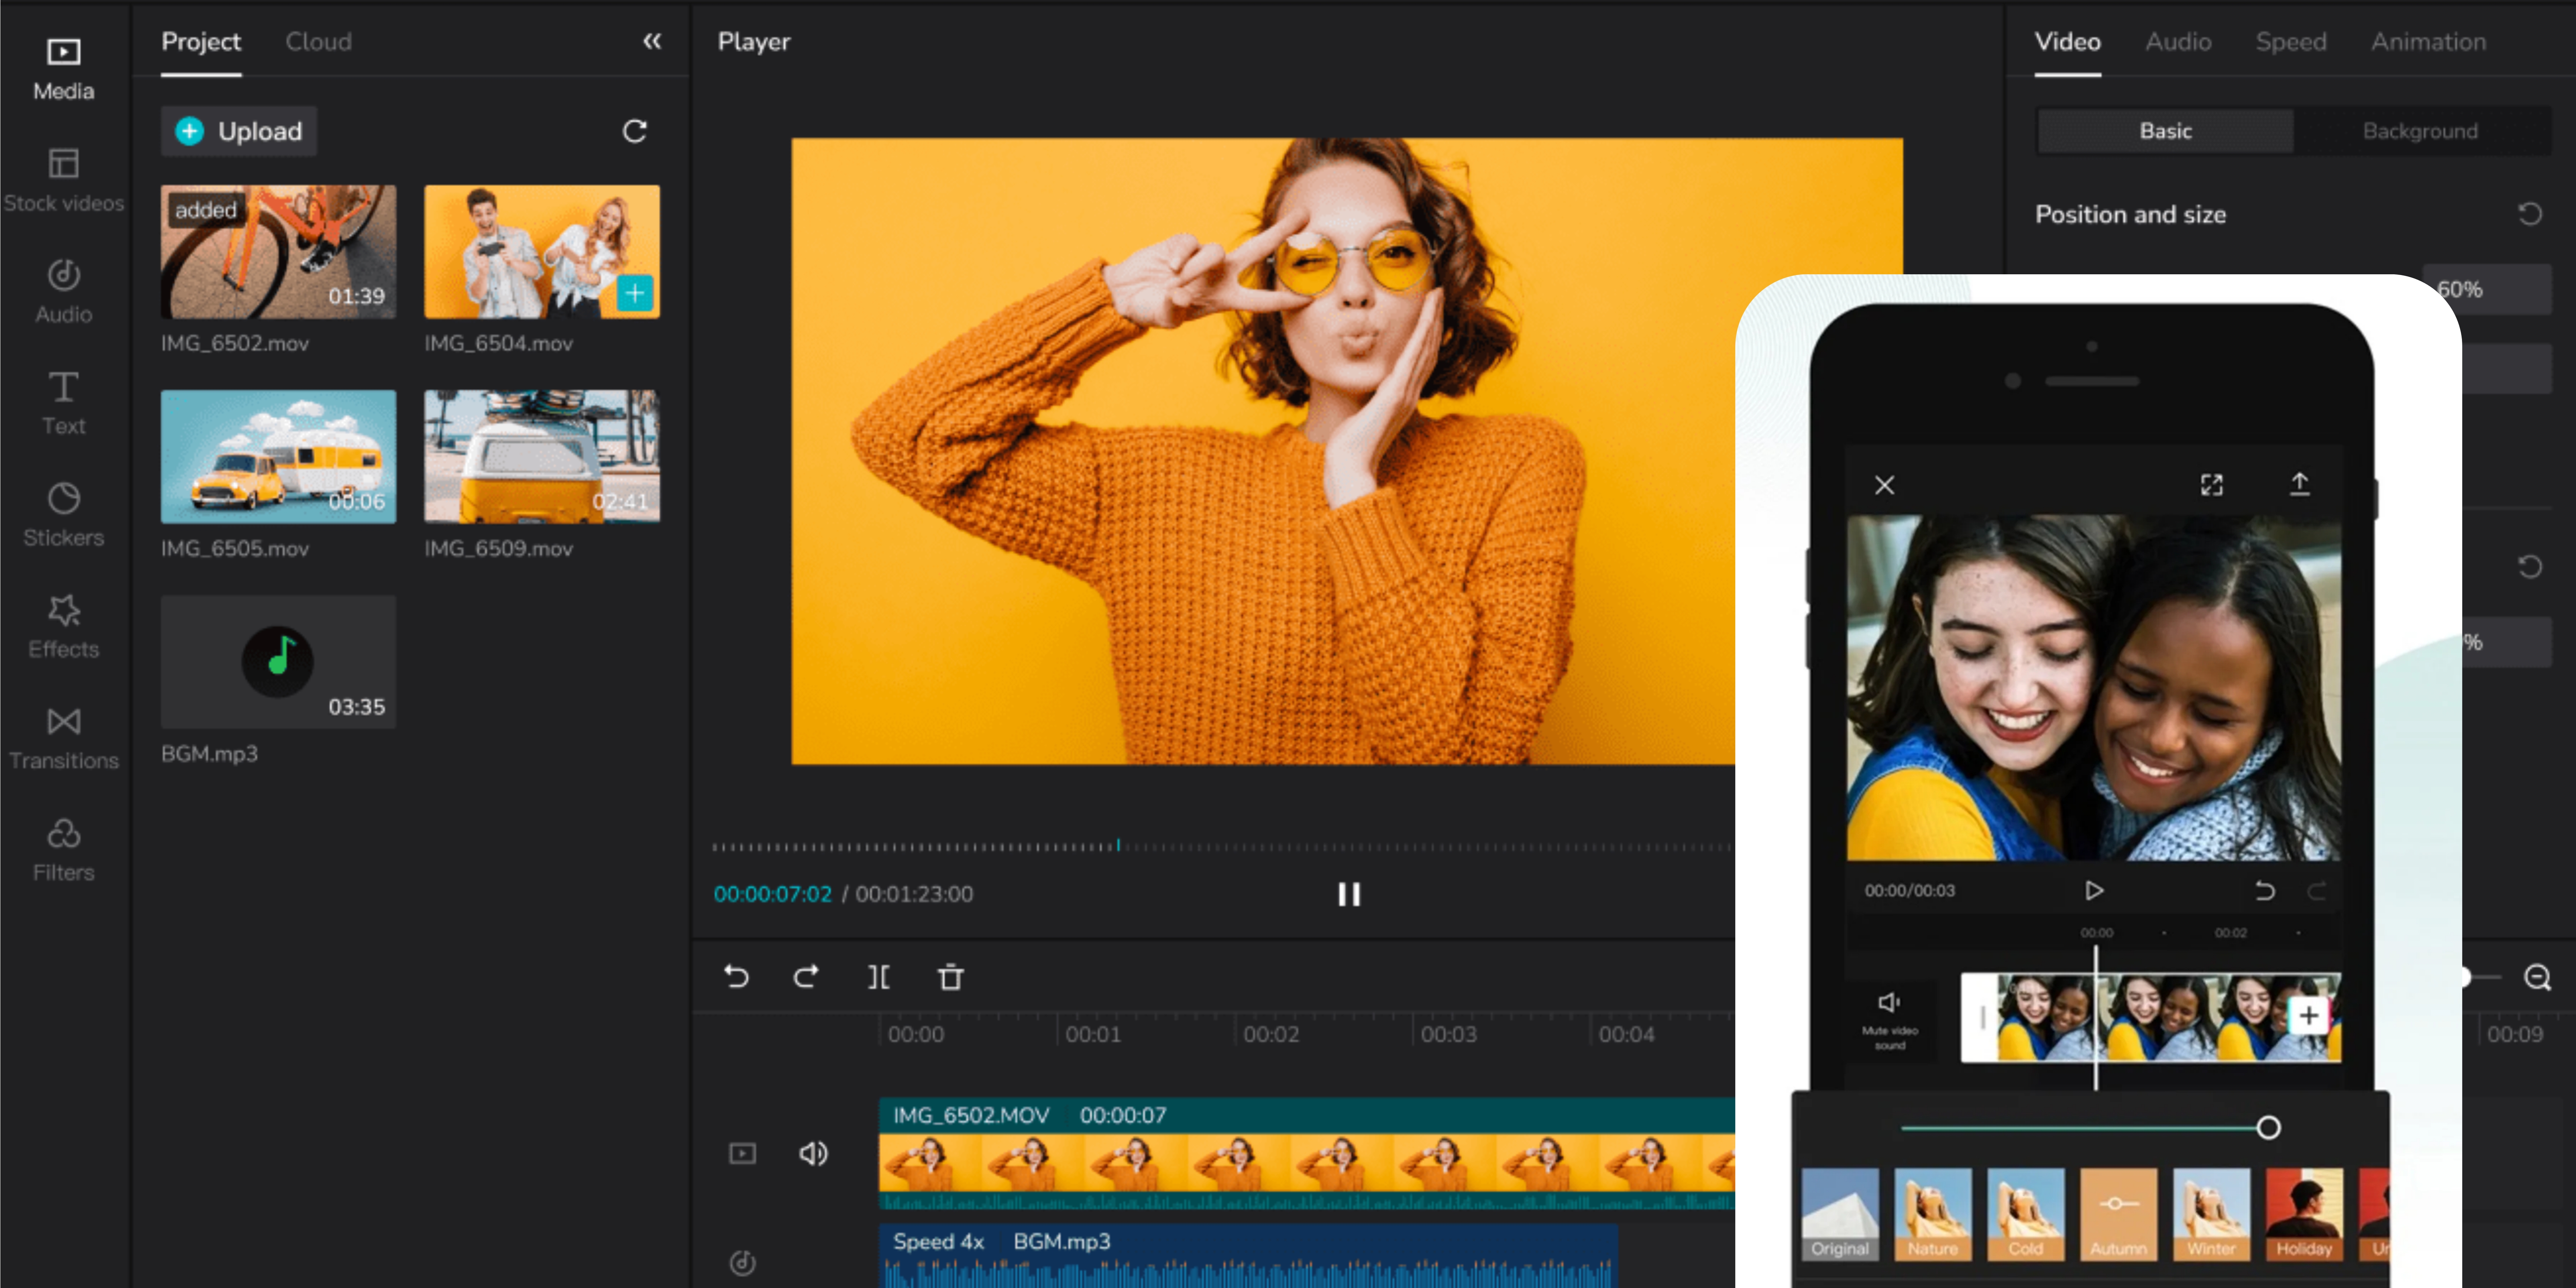
Task: Select the BGM.mp3 timeline audio clip
Action: click(x=1248, y=1256)
